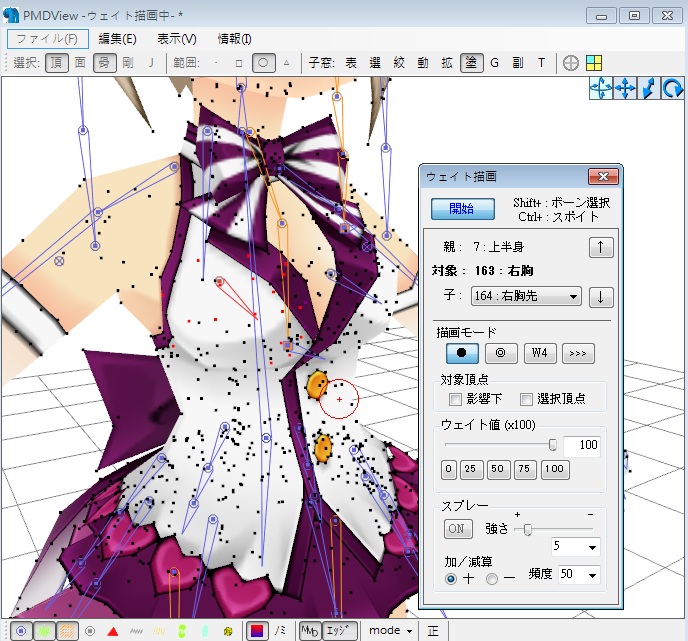
Task: Select solid dot paint mode button
Action: click(x=462, y=353)
